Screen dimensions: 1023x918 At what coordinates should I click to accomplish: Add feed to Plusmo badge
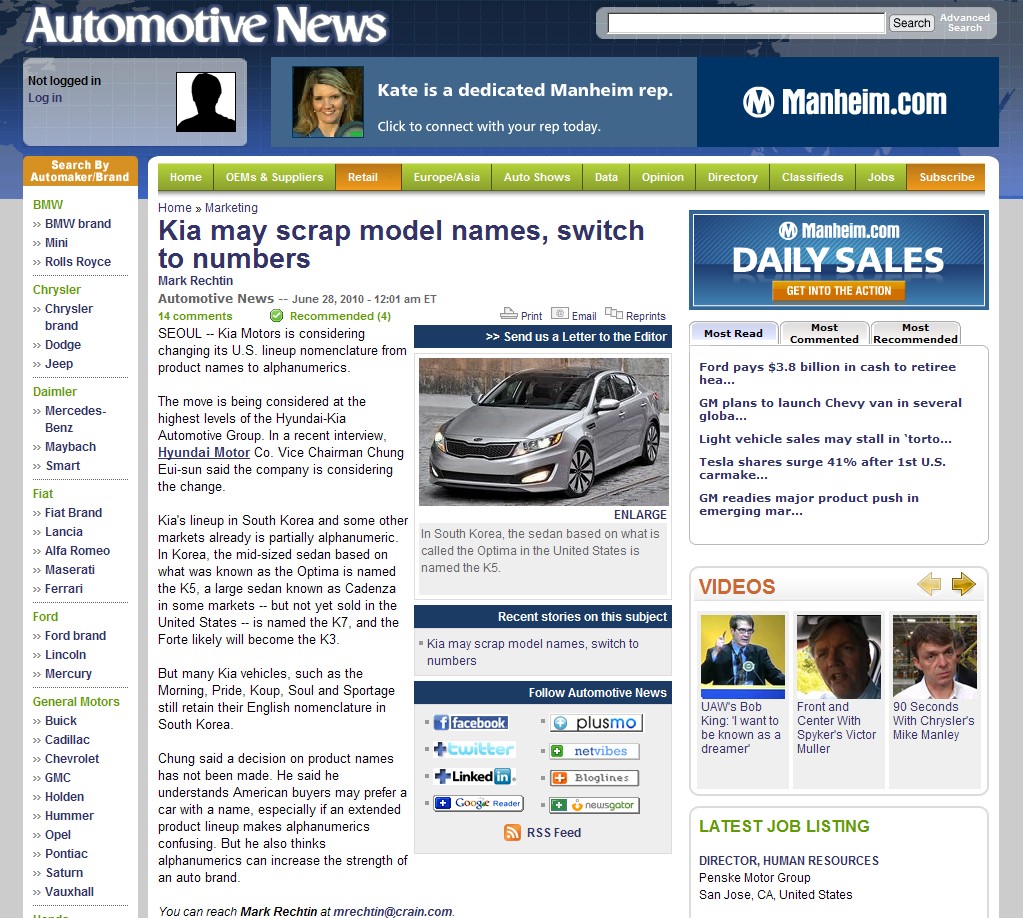click(596, 723)
